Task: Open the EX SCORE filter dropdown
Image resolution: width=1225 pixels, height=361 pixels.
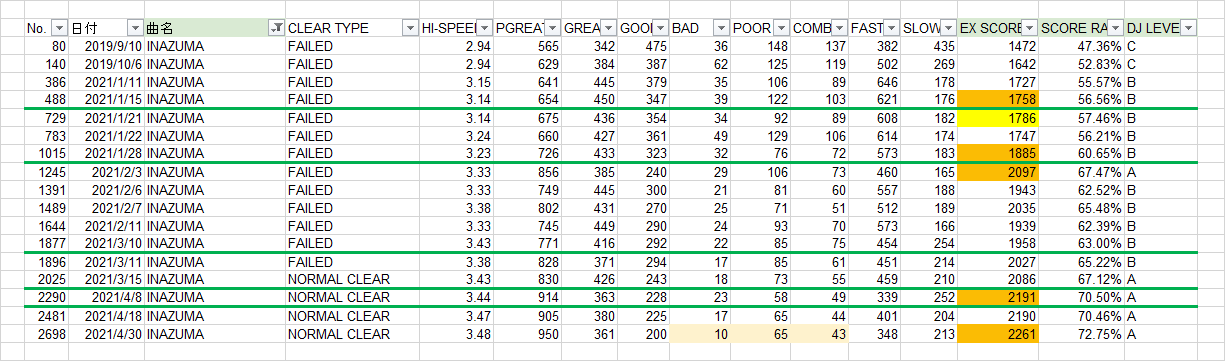Action: coord(1029,28)
